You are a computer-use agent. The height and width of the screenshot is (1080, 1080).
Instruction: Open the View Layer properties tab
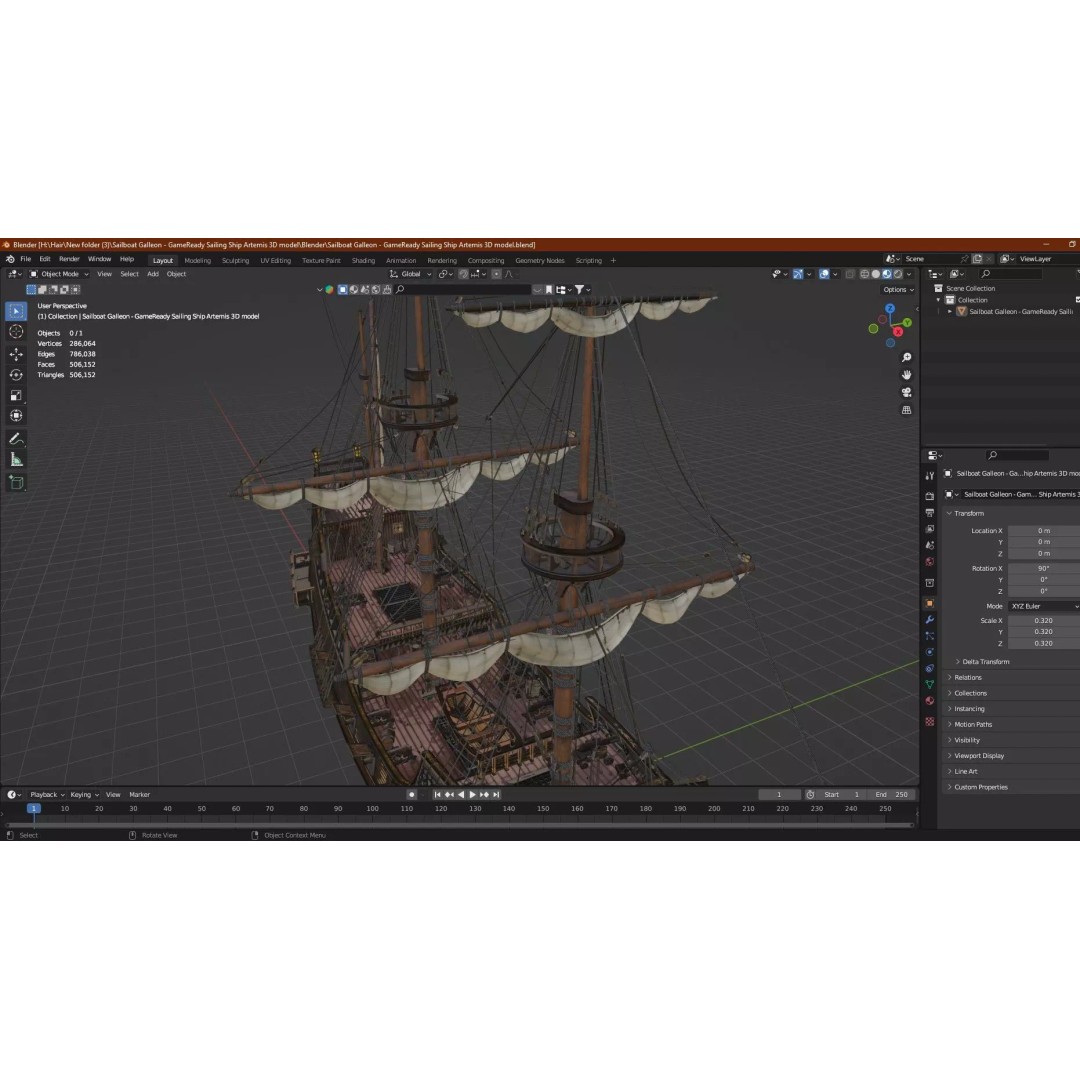click(930, 529)
